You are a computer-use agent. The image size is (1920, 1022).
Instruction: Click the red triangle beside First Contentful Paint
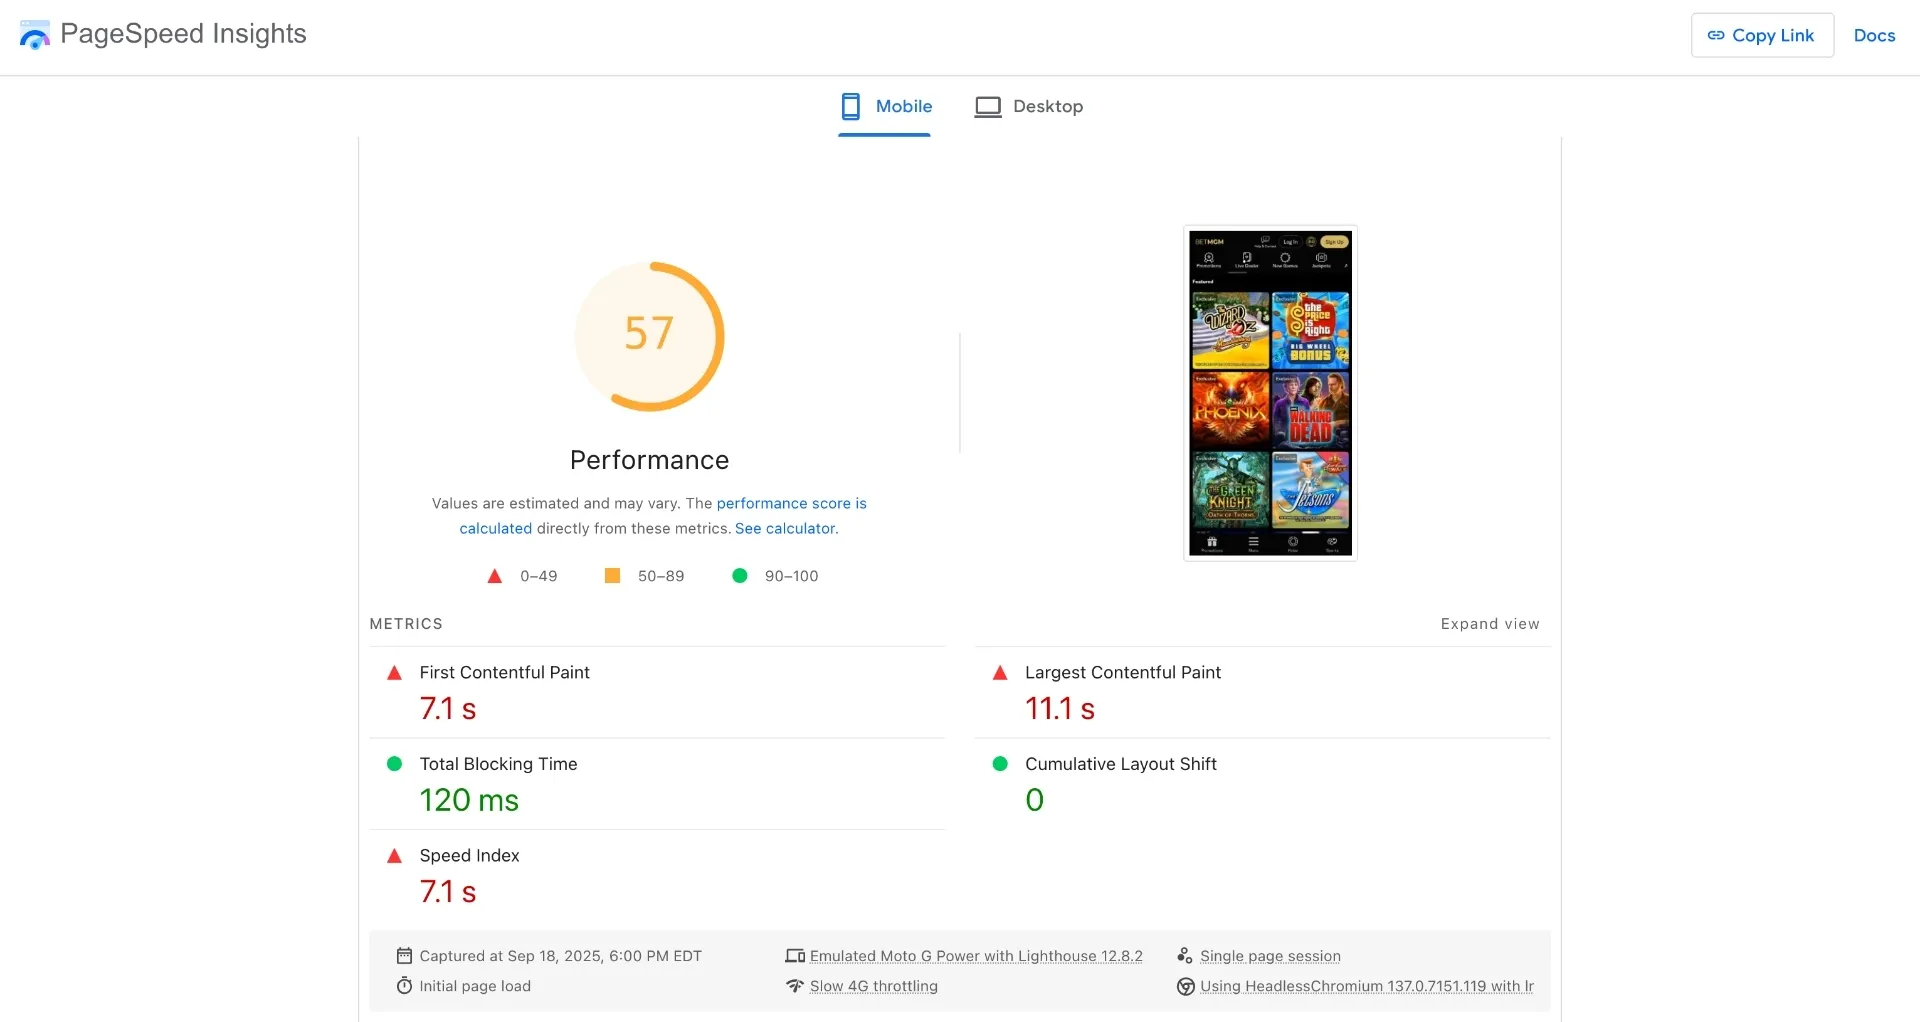(394, 673)
